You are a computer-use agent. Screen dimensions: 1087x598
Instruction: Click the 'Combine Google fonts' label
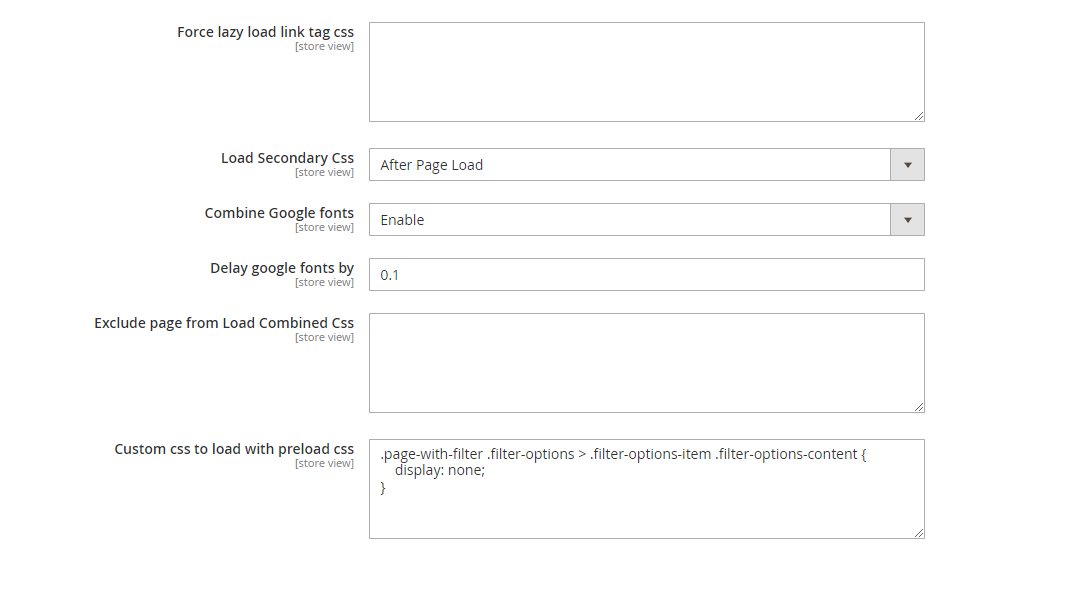[279, 213]
